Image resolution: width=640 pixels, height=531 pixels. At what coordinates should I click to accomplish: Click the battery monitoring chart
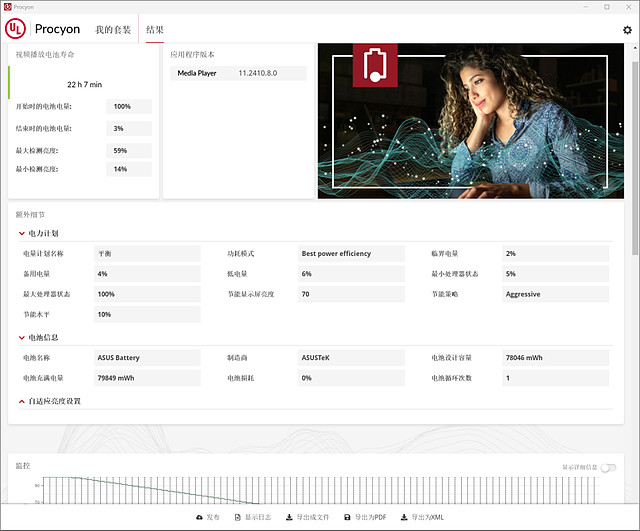tap(318, 490)
